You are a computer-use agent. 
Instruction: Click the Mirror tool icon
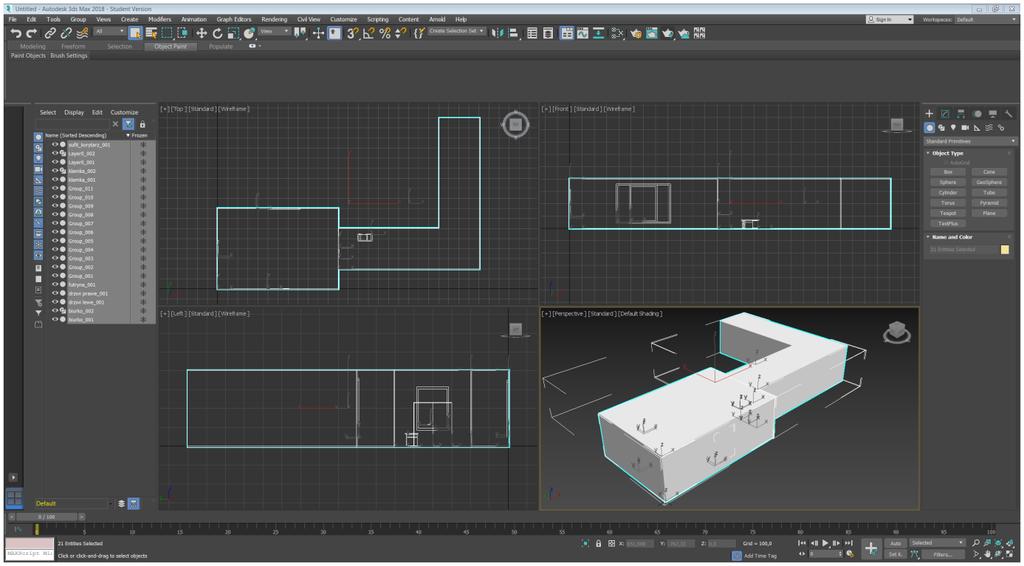pos(498,33)
